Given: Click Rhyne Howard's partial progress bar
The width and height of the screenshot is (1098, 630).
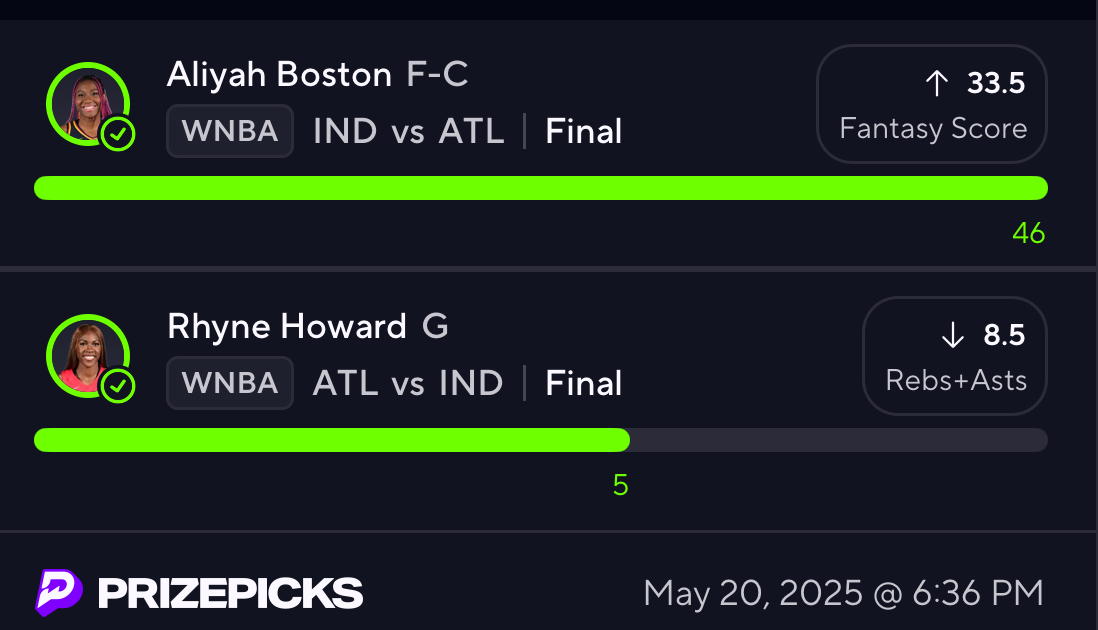Looking at the screenshot, I should coord(541,440).
